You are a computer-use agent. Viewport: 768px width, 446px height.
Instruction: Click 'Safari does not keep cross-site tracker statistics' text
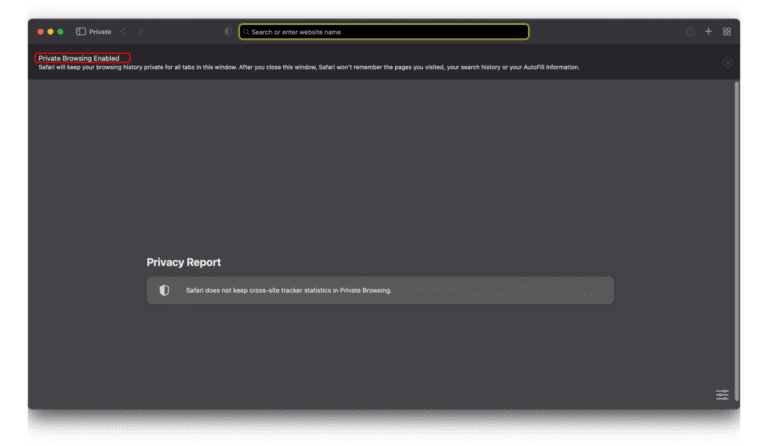pyautogui.click(x=288, y=290)
